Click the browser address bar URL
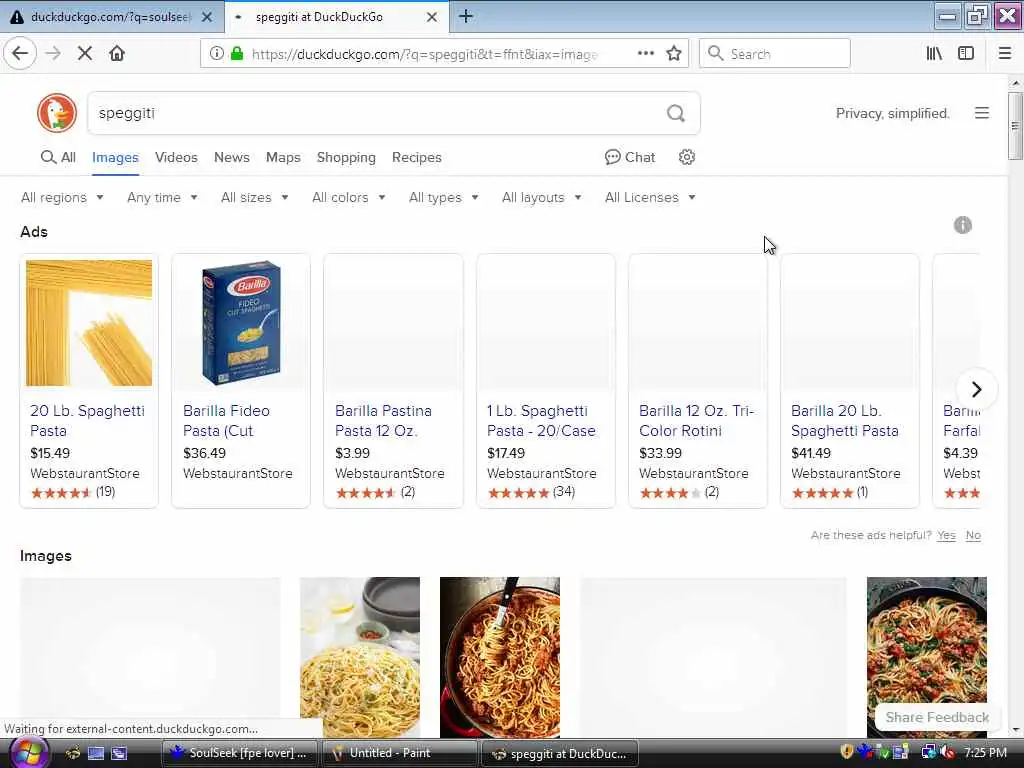Viewport: 1024px width, 768px height. point(424,54)
